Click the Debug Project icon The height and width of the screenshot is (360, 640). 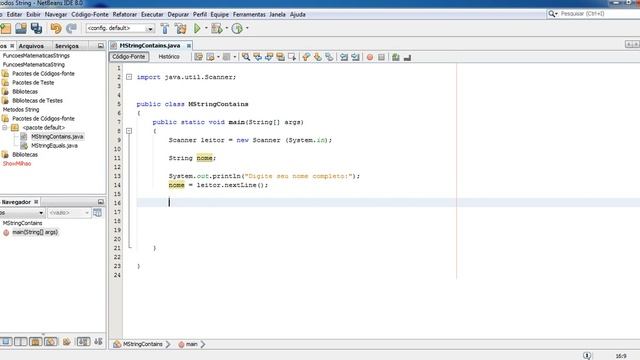217,29
